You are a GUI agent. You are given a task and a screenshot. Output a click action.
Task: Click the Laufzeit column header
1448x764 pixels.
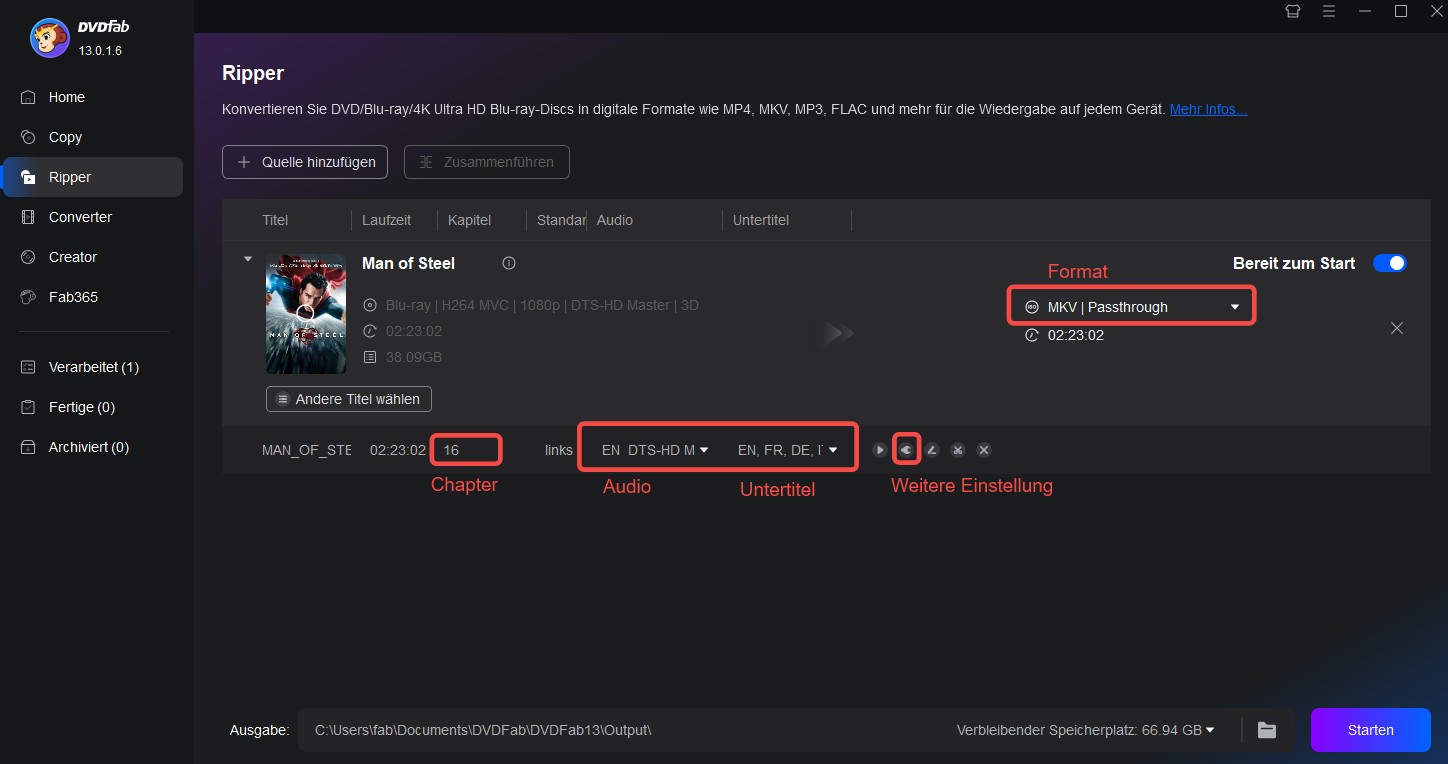tap(386, 220)
